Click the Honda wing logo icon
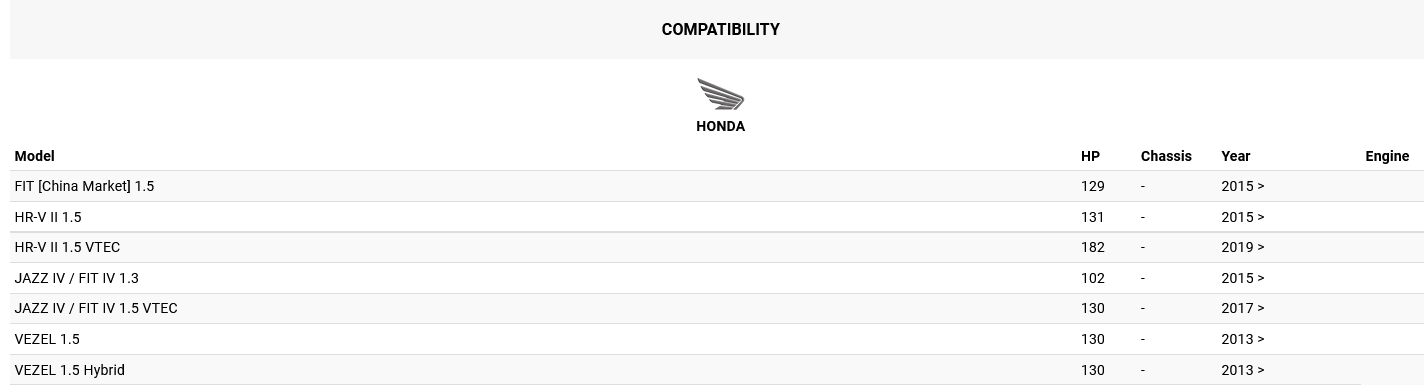The height and width of the screenshot is (392, 1424). (x=720, y=95)
